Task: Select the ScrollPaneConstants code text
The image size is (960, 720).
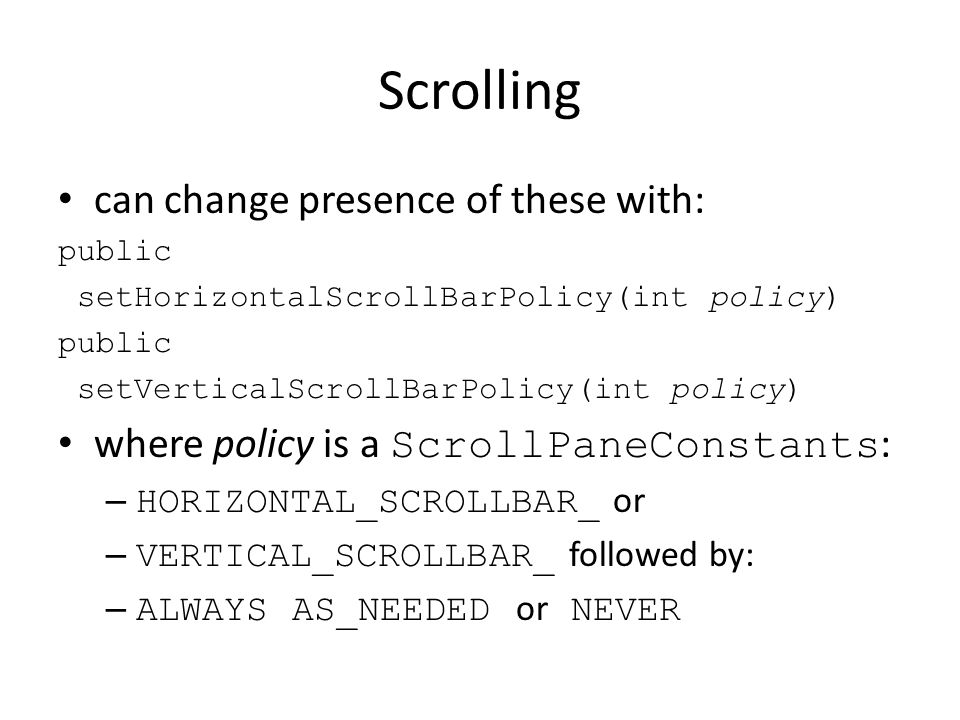Action: click(x=636, y=445)
